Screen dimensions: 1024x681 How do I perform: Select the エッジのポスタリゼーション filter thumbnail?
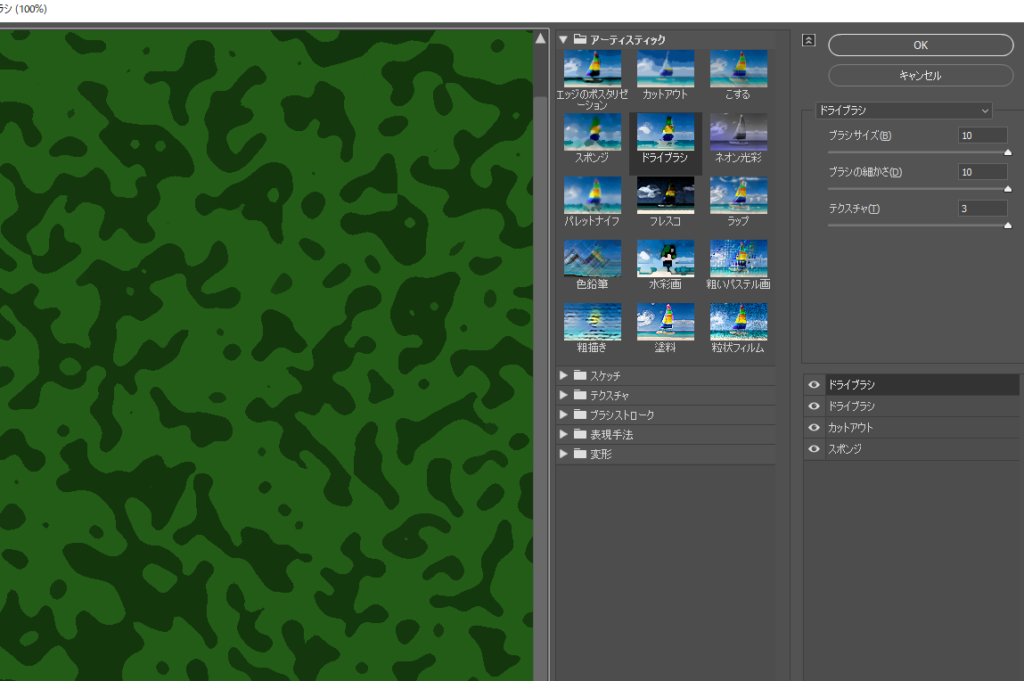coord(592,68)
